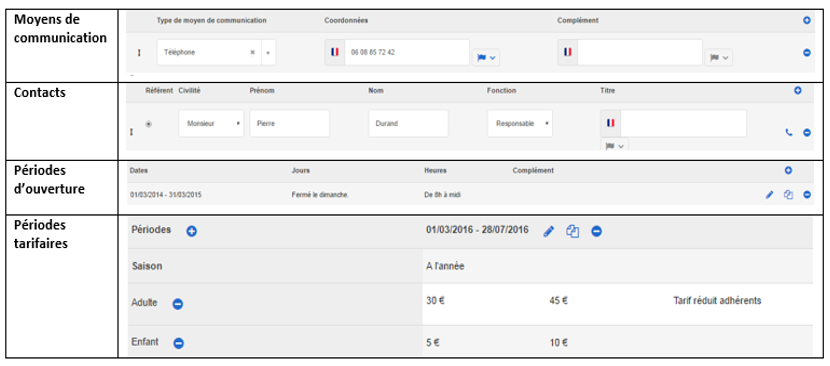
Task: Open the Téléphone type dropdown arrow
Action: coord(268,52)
